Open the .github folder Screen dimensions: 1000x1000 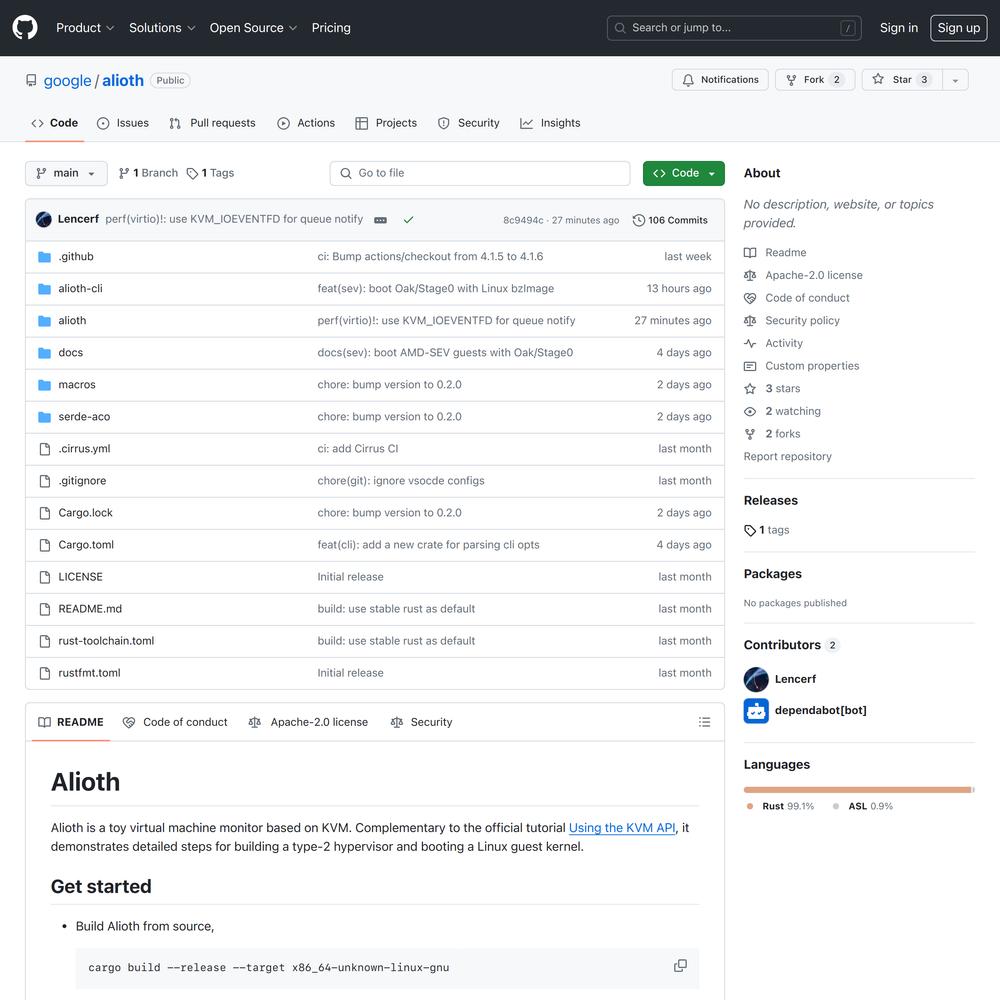pos(76,256)
